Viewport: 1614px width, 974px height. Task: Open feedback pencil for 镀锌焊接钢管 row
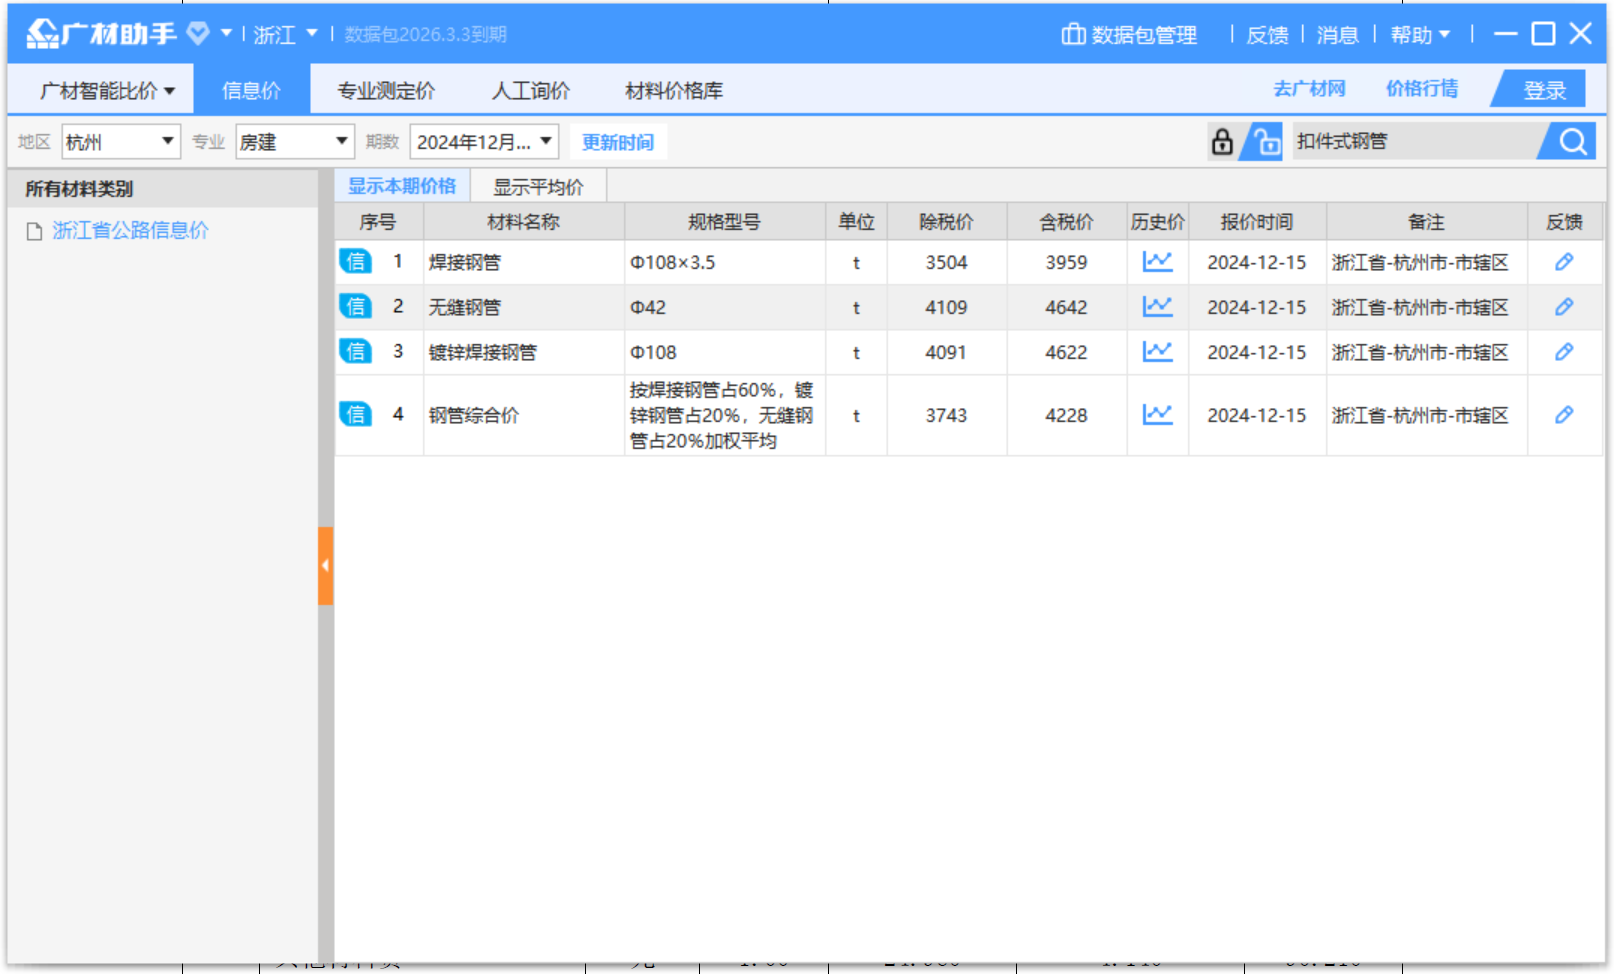(1565, 351)
